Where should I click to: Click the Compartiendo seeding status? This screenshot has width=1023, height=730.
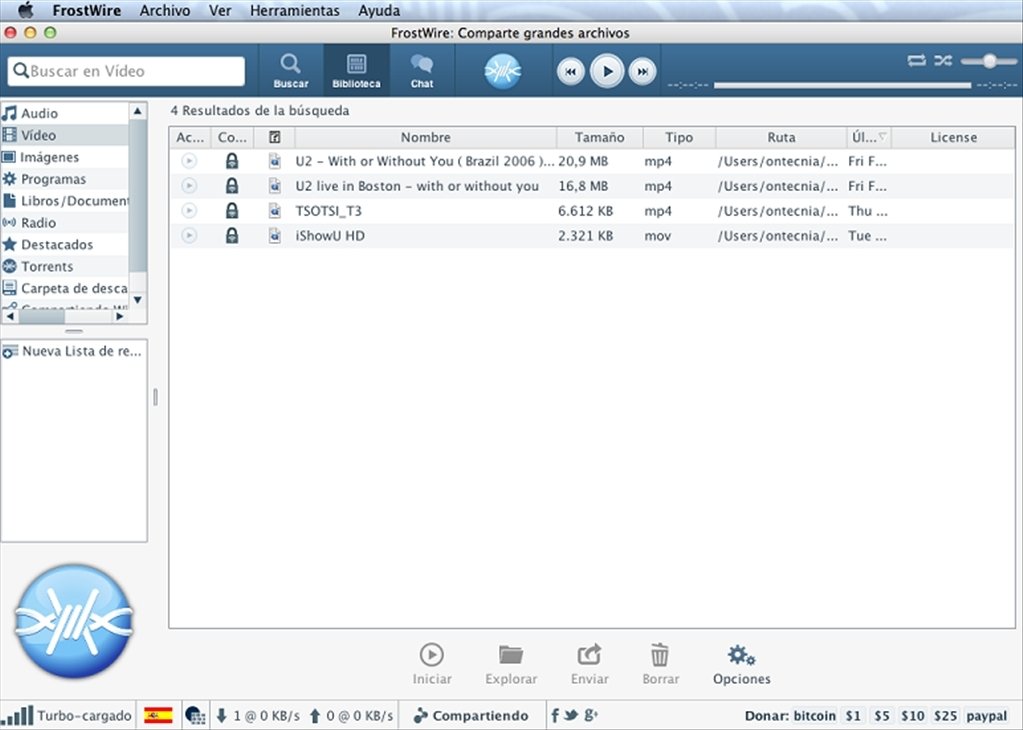tap(471, 716)
